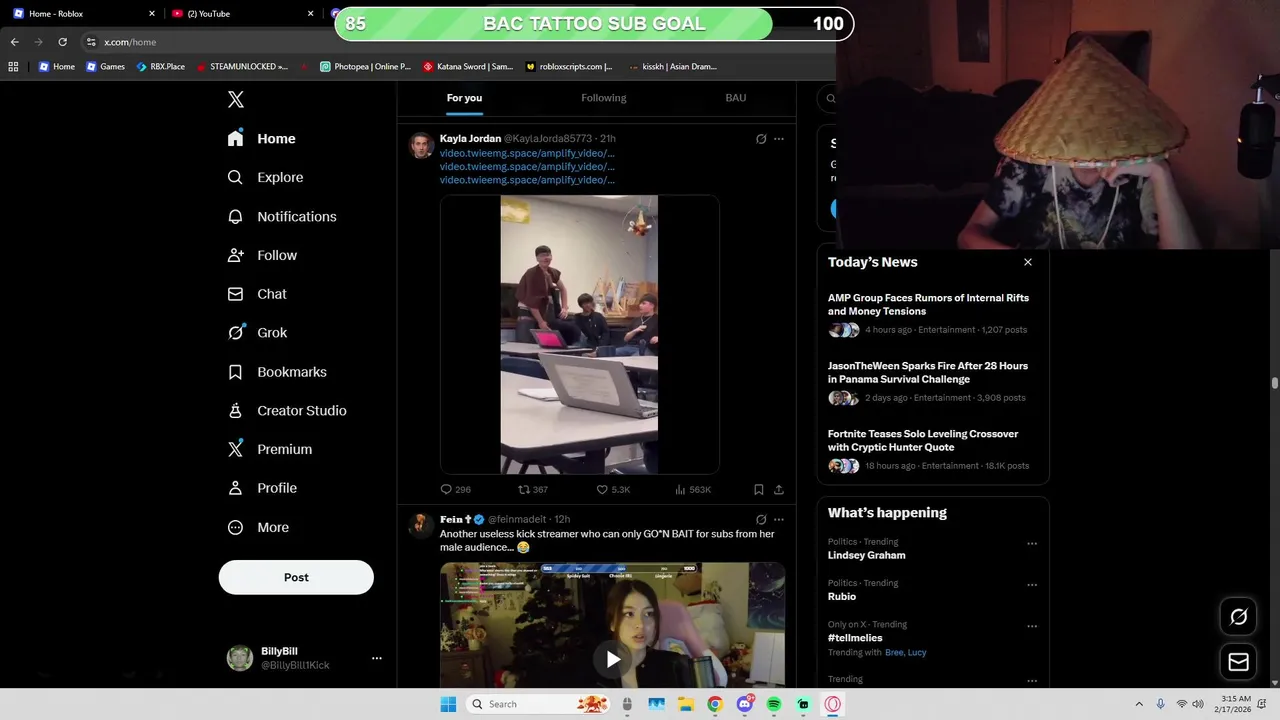This screenshot has height=720, width=1280.
Task: Click the Grok explain icon on Kayla Jordan's post
Action: (761, 139)
